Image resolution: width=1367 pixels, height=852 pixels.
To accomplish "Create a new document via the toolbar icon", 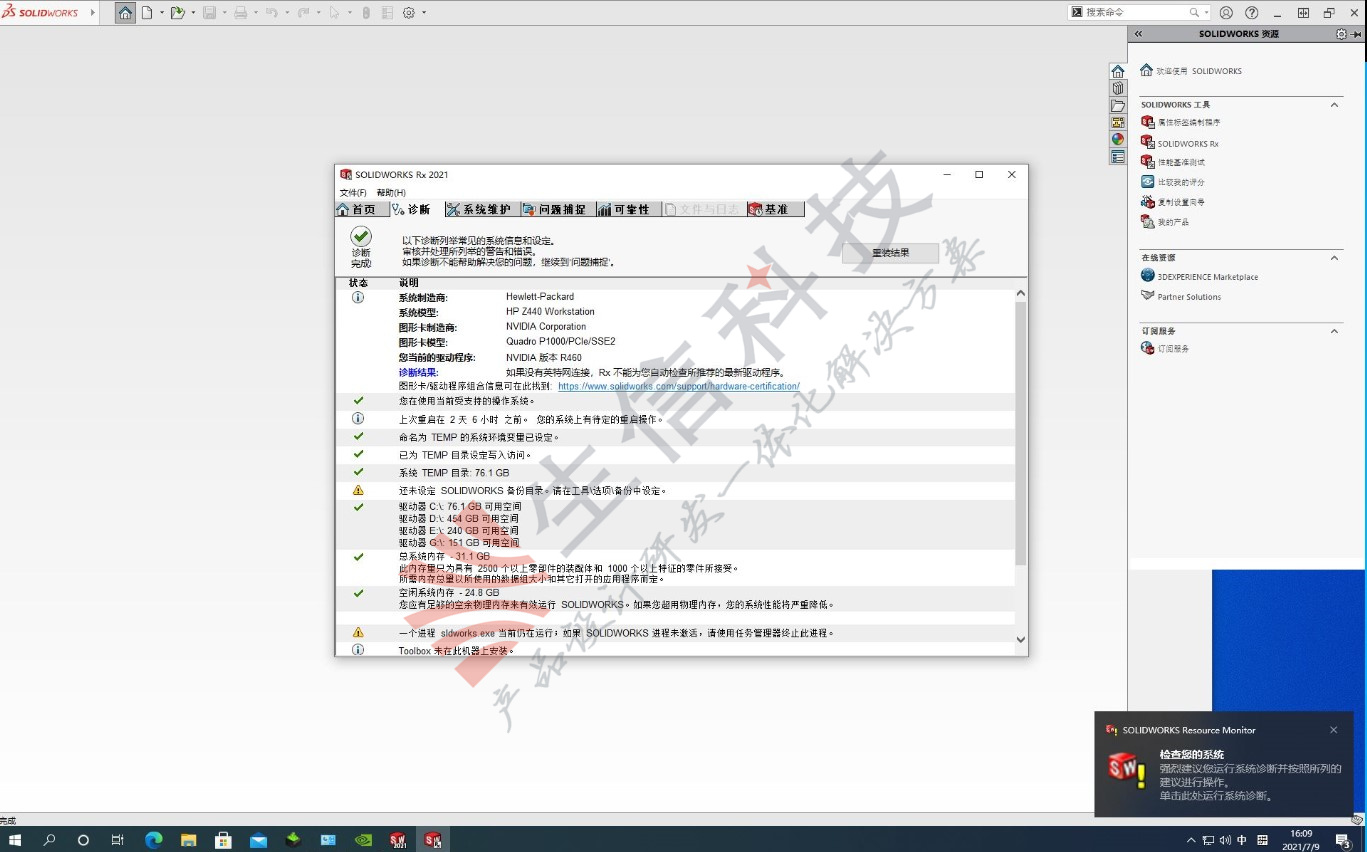I will 147,13.
